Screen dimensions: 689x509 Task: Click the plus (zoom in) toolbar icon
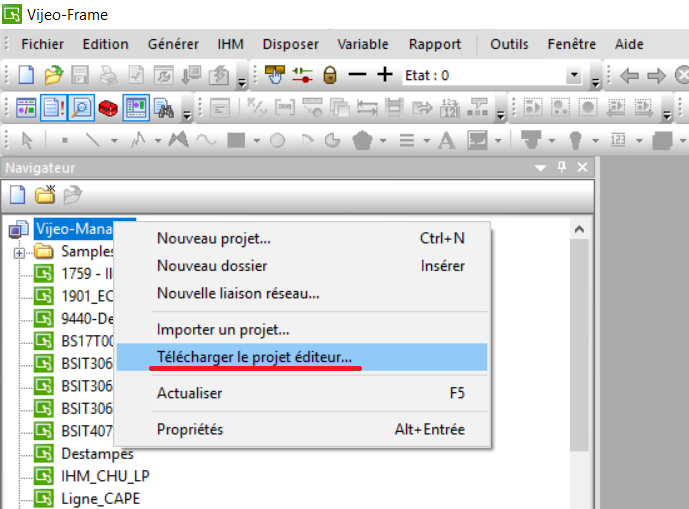(385, 74)
